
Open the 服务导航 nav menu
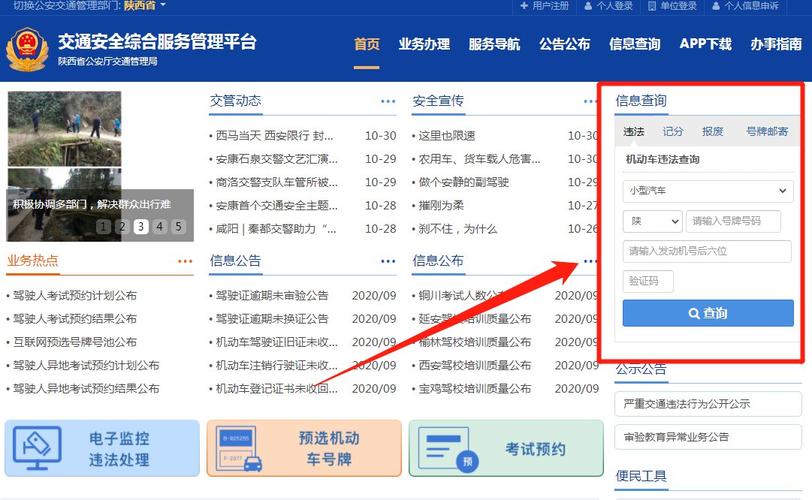coord(494,45)
